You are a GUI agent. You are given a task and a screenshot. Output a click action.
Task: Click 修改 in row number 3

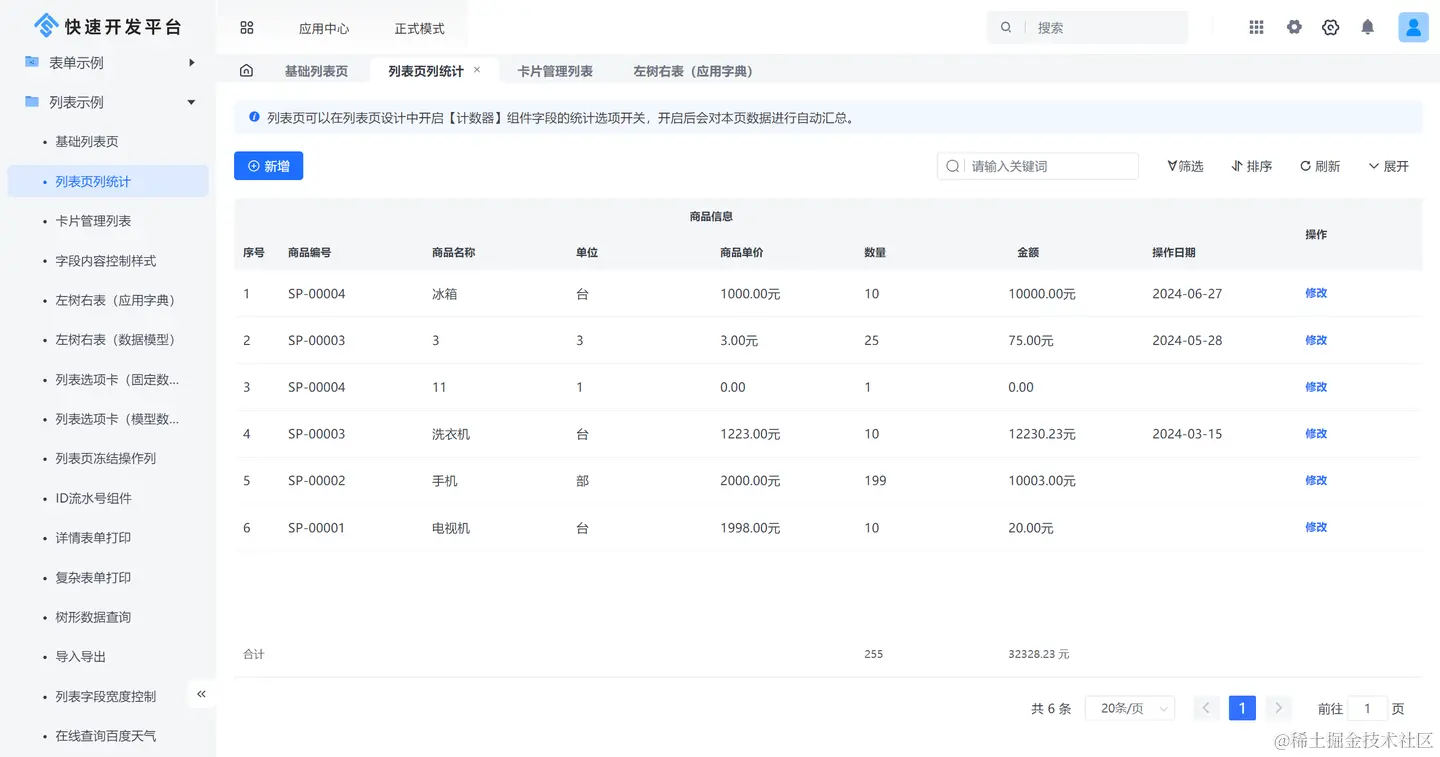tap(1316, 387)
